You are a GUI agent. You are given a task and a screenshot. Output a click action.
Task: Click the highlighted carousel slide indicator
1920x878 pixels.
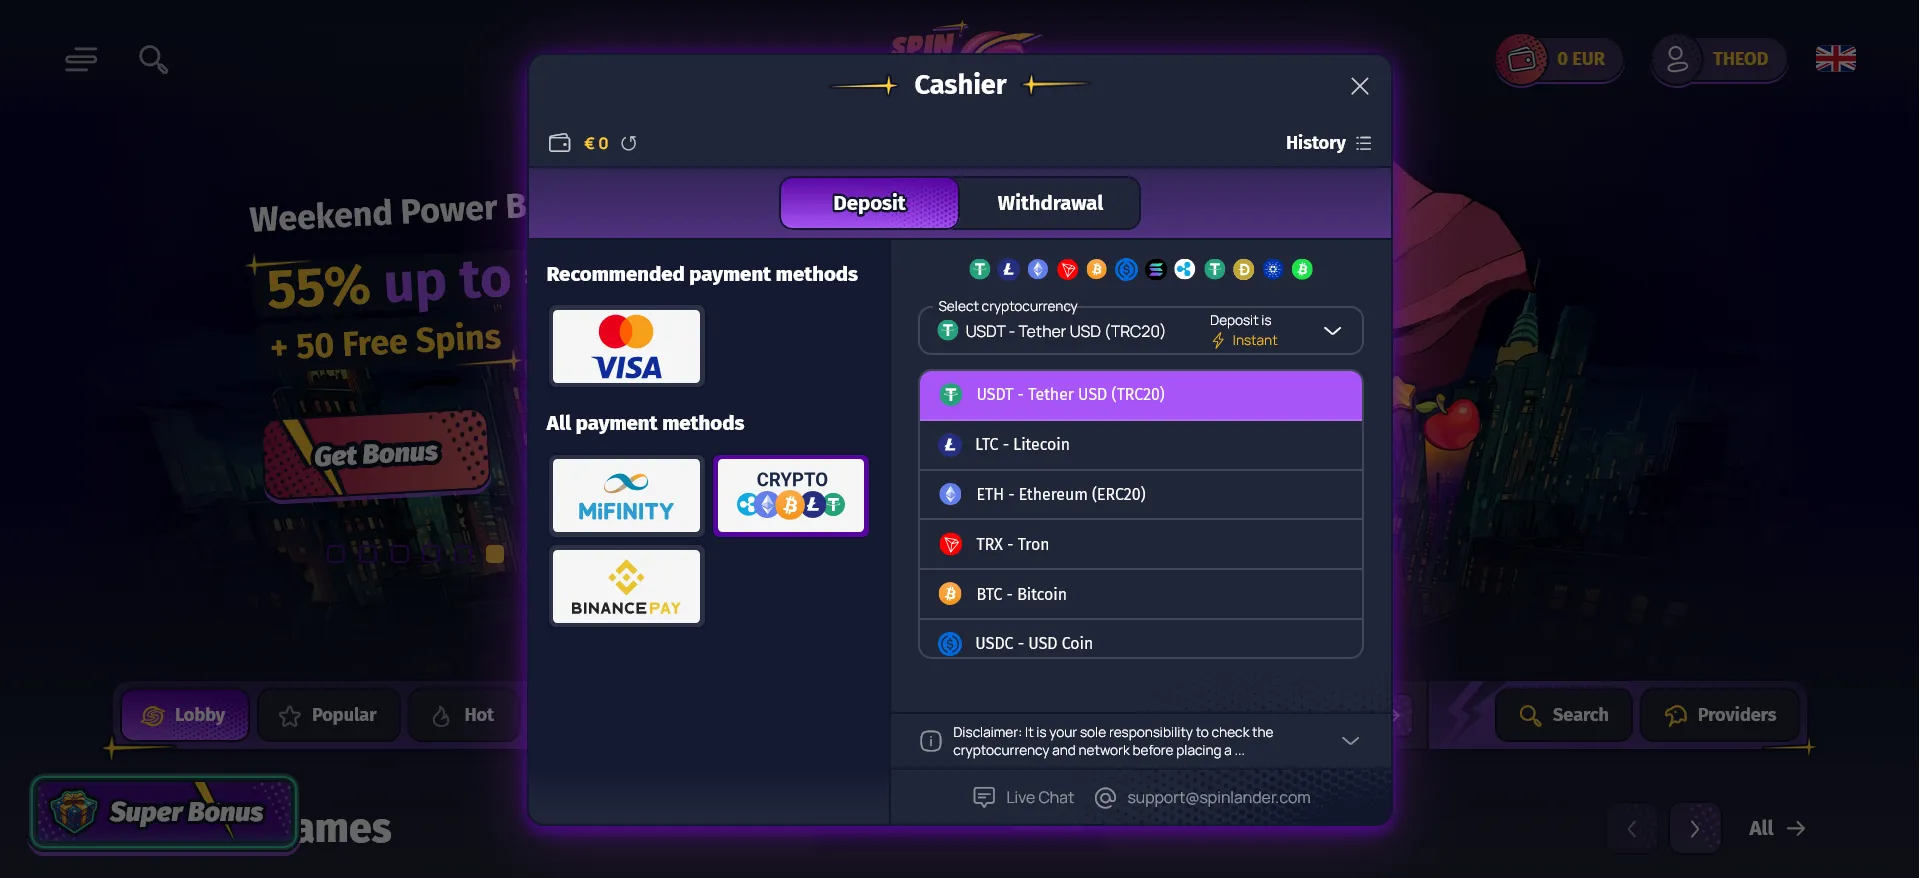pyautogui.click(x=495, y=554)
